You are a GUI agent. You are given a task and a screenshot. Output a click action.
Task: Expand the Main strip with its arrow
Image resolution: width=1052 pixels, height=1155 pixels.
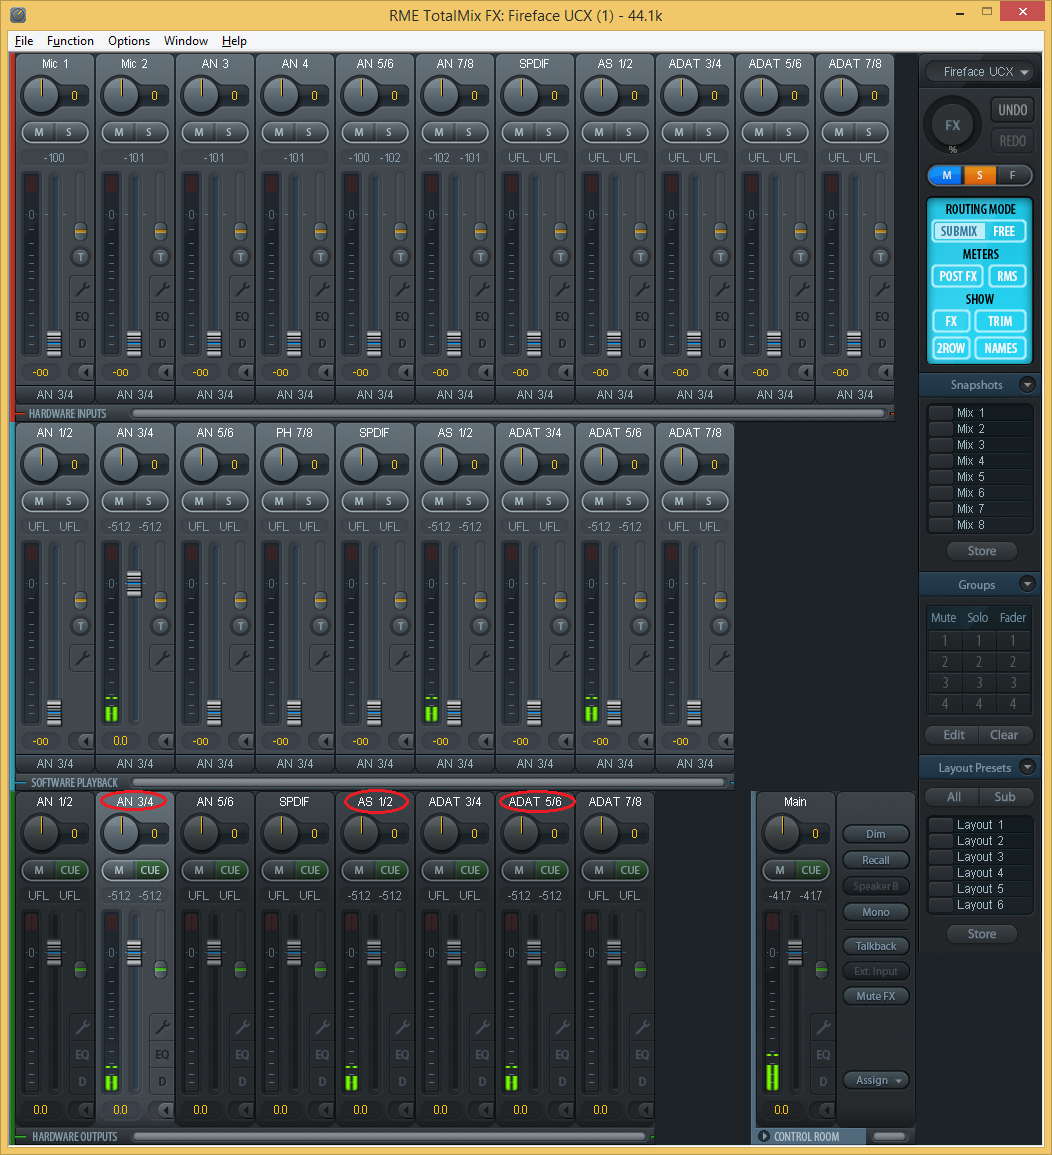(825, 1110)
